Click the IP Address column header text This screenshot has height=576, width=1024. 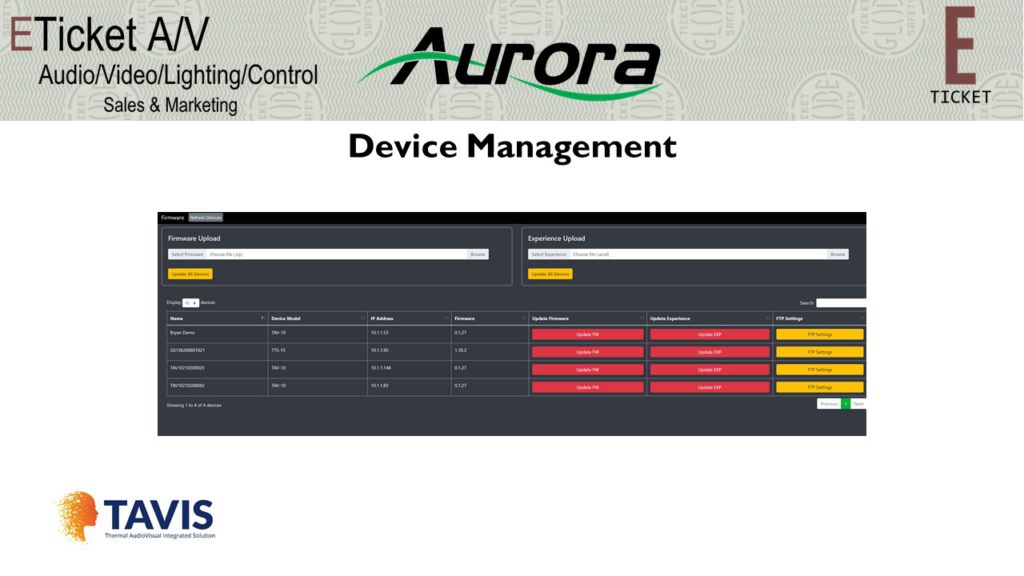[382, 319]
